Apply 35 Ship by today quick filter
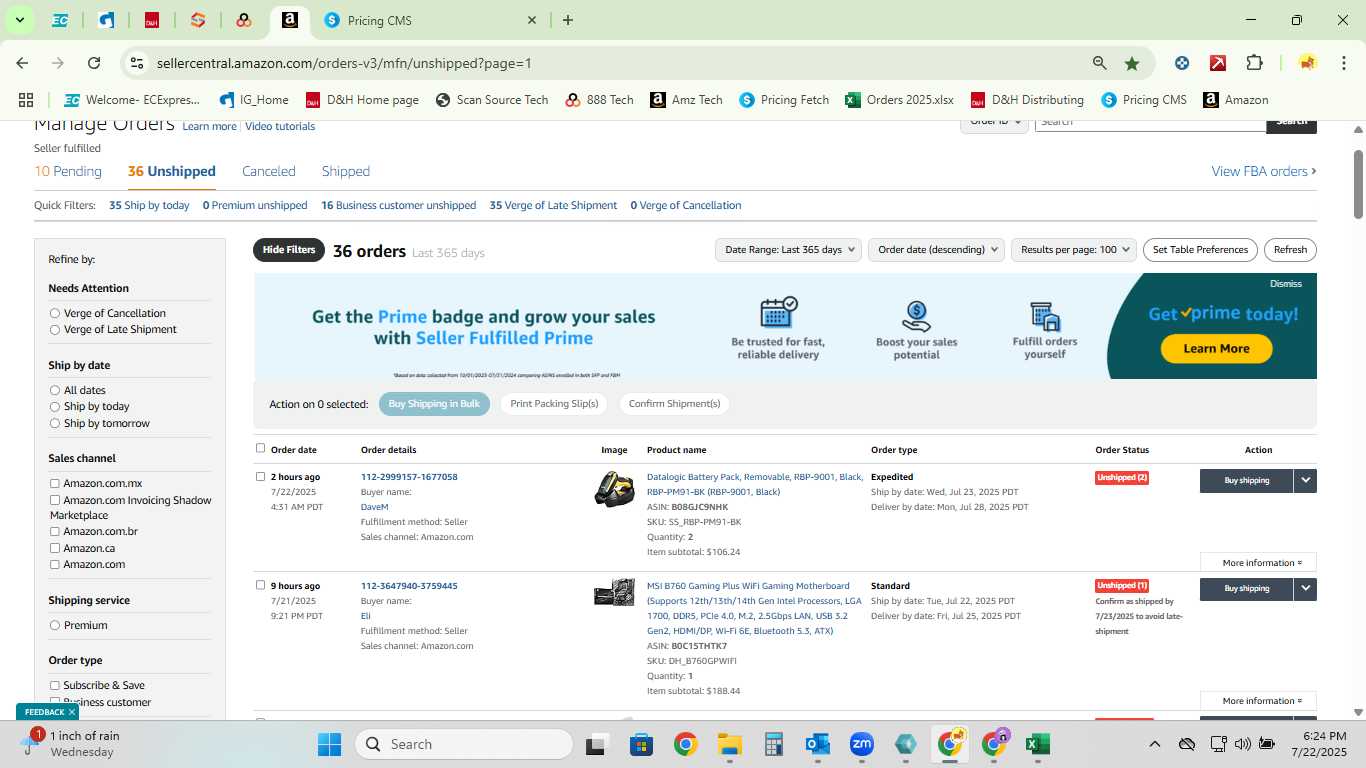Image resolution: width=1366 pixels, height=768 pixels. coord(149,205)
